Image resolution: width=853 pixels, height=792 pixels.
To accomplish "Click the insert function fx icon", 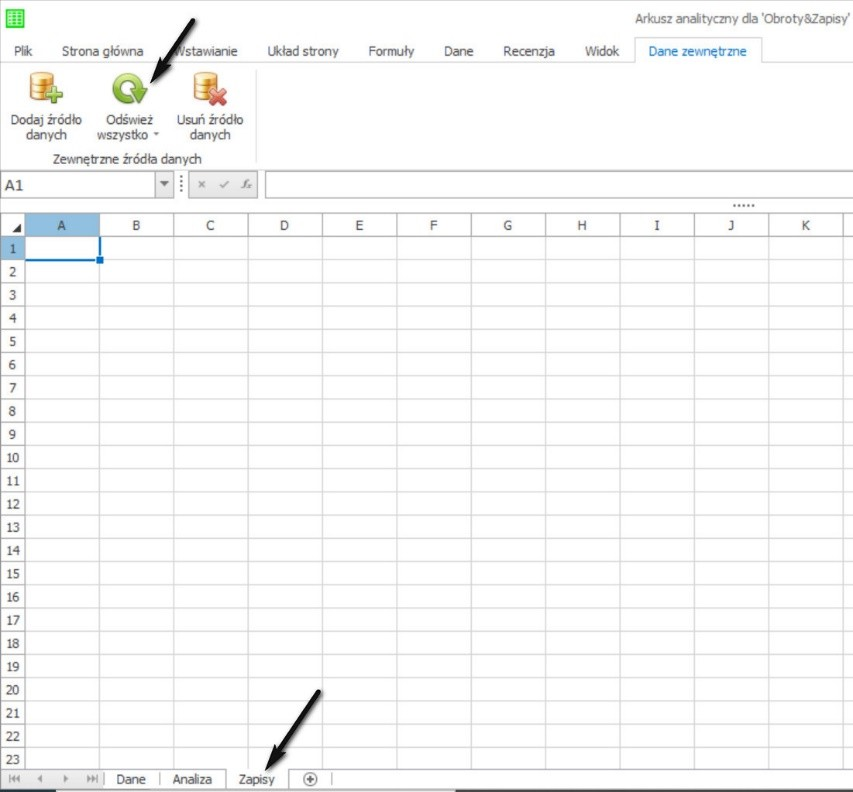I will [x=246, y=184].
